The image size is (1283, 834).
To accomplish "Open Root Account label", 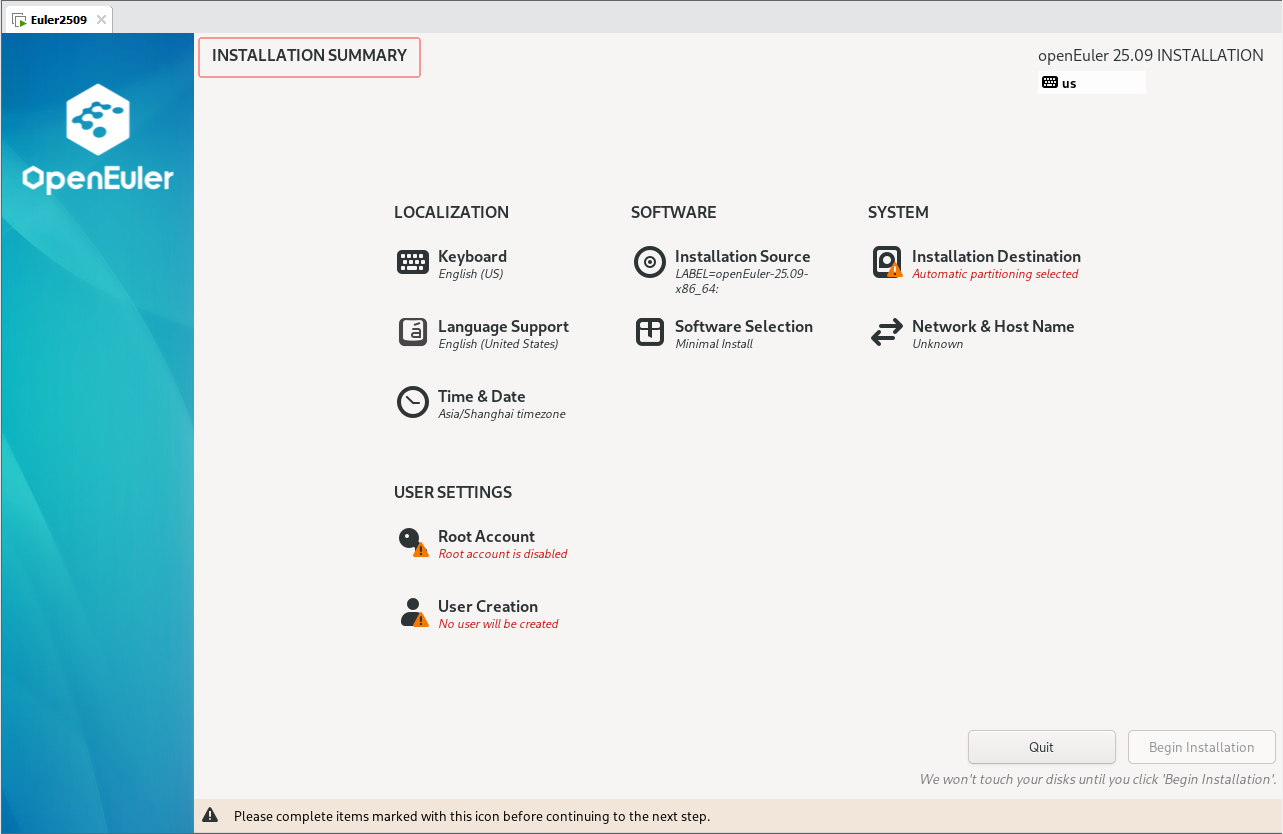I will (x=486, y=536).
